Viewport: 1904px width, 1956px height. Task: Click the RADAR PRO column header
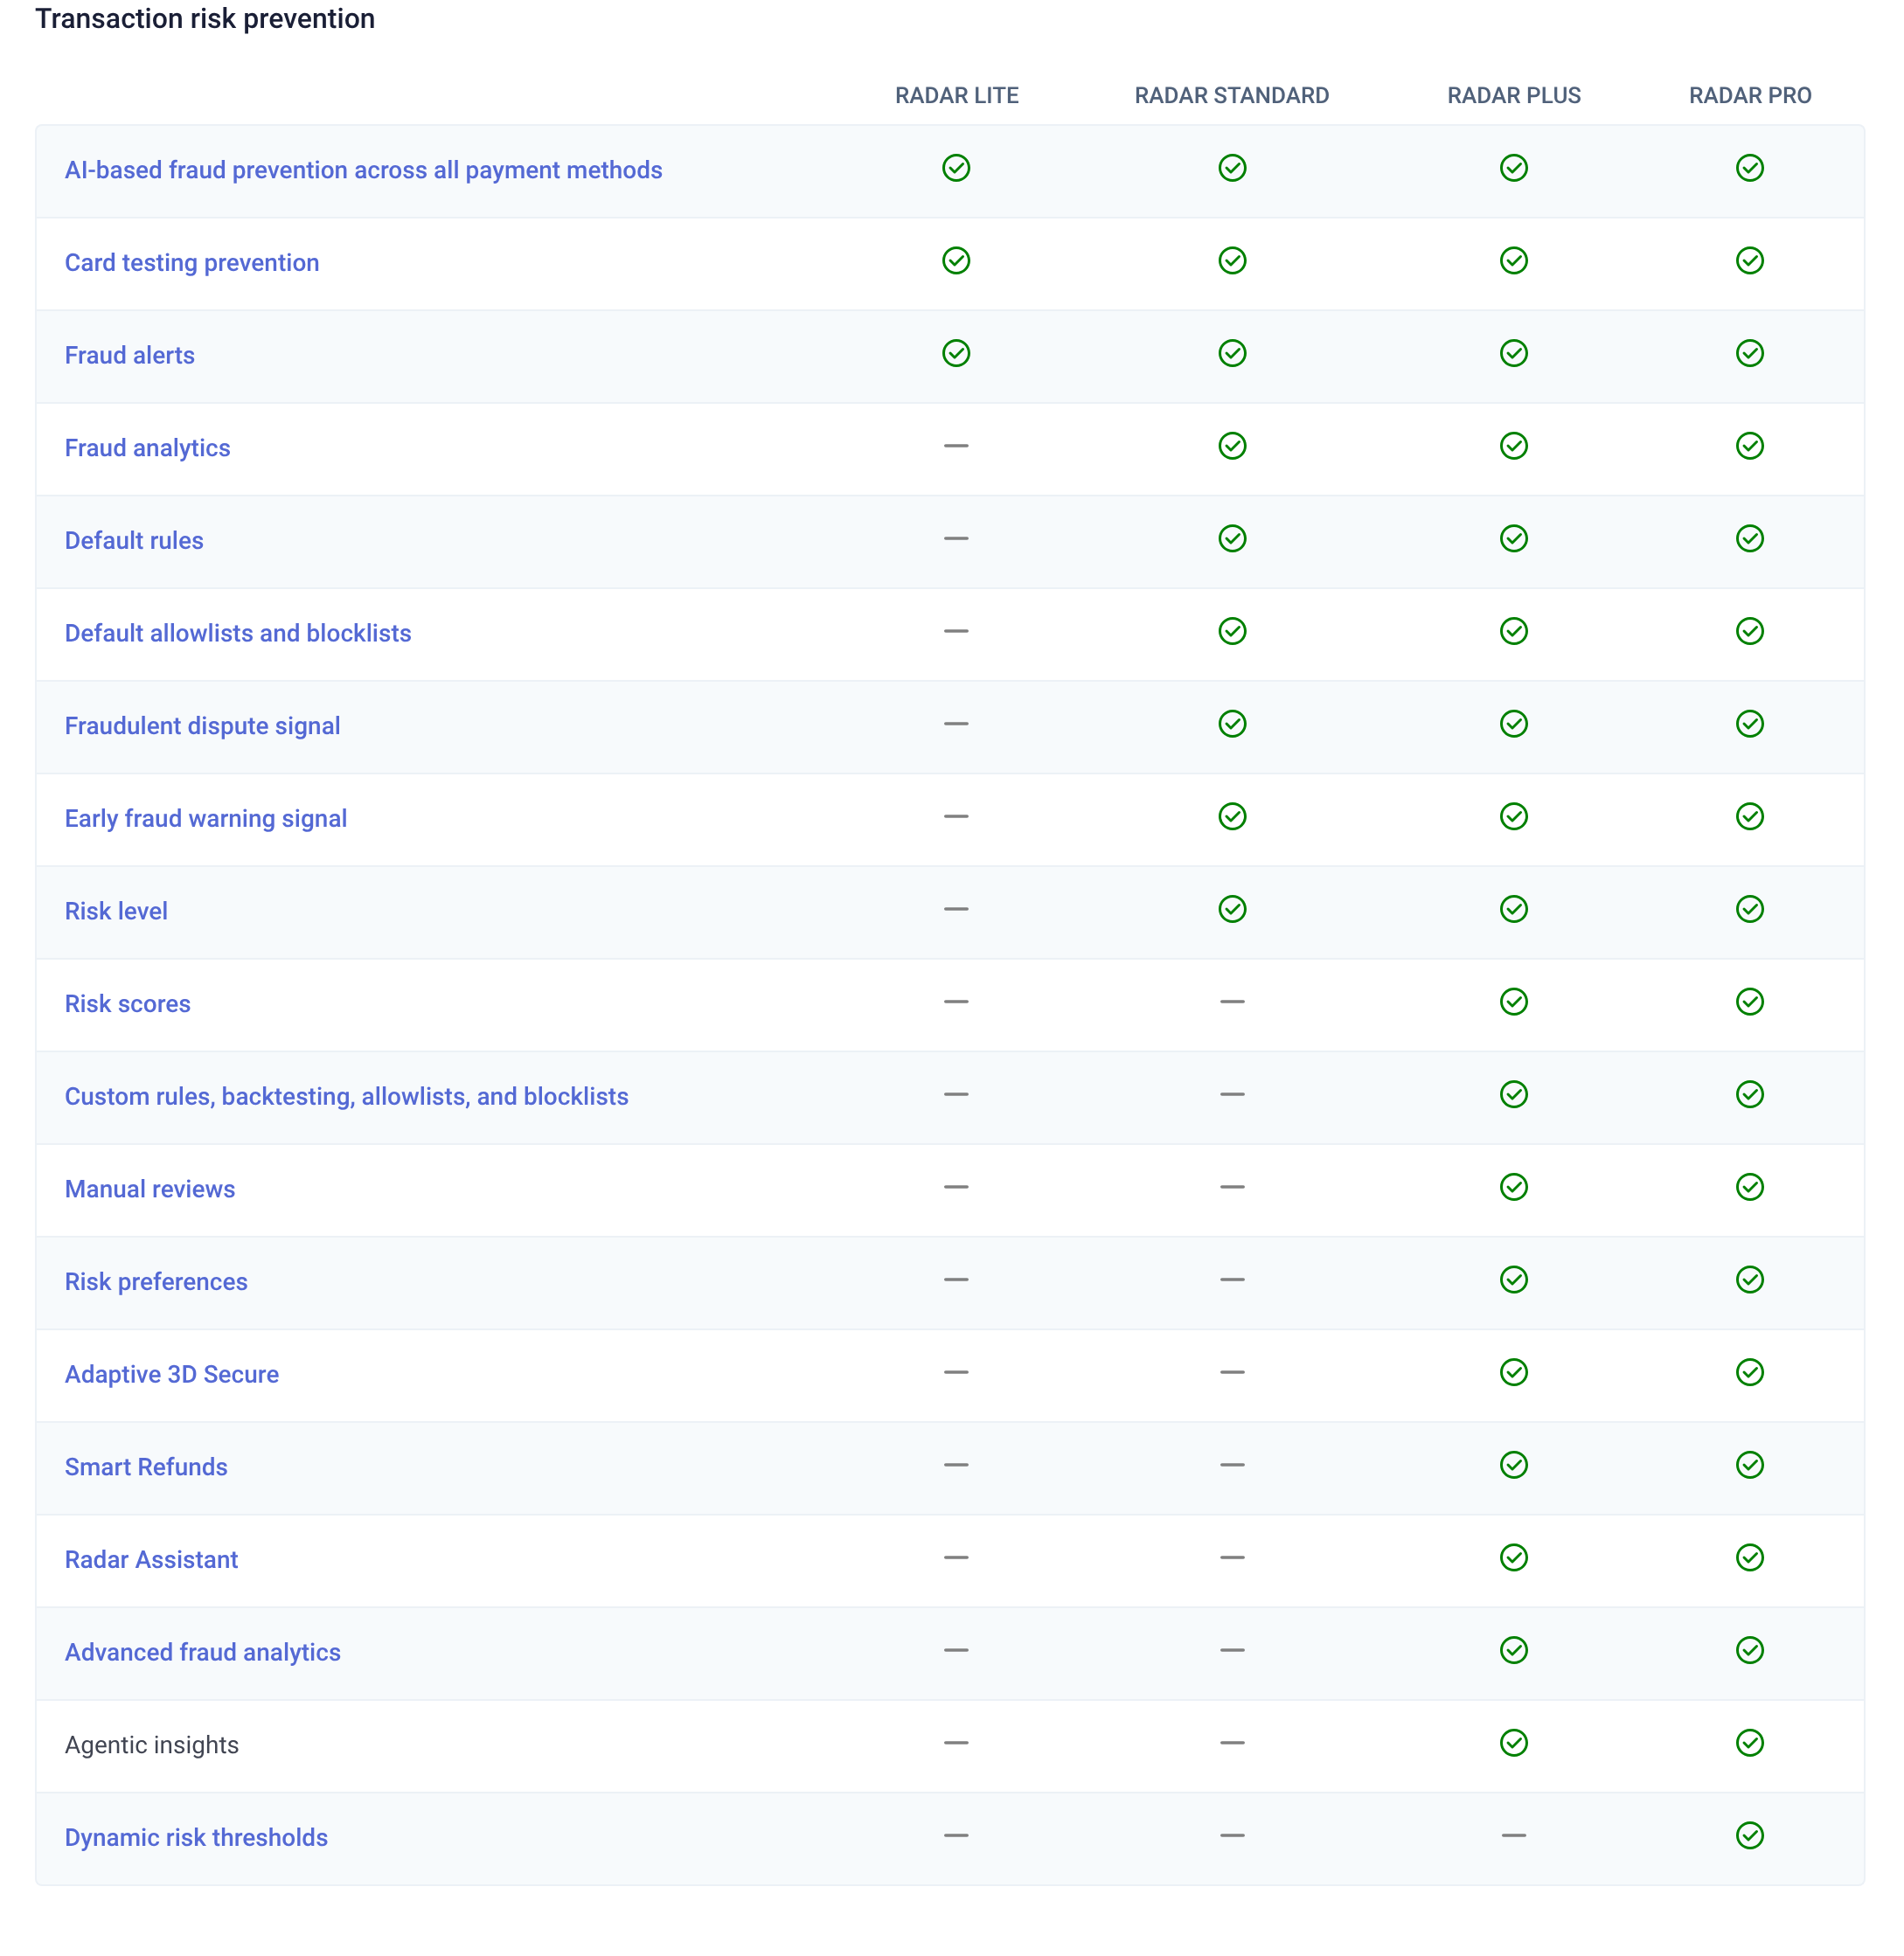coord(1750,96)
